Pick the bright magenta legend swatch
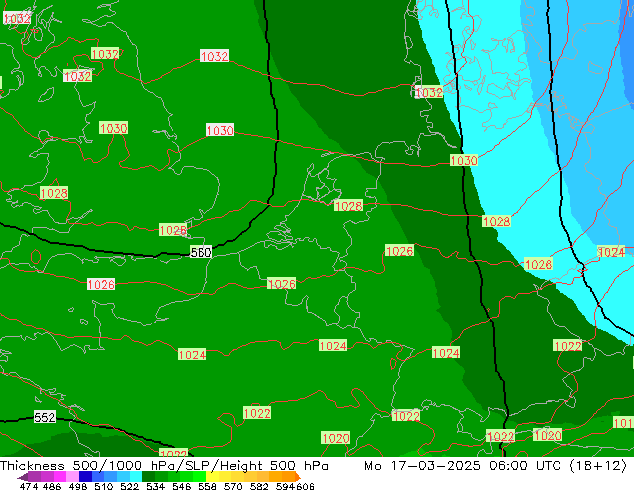 (60, 477)
